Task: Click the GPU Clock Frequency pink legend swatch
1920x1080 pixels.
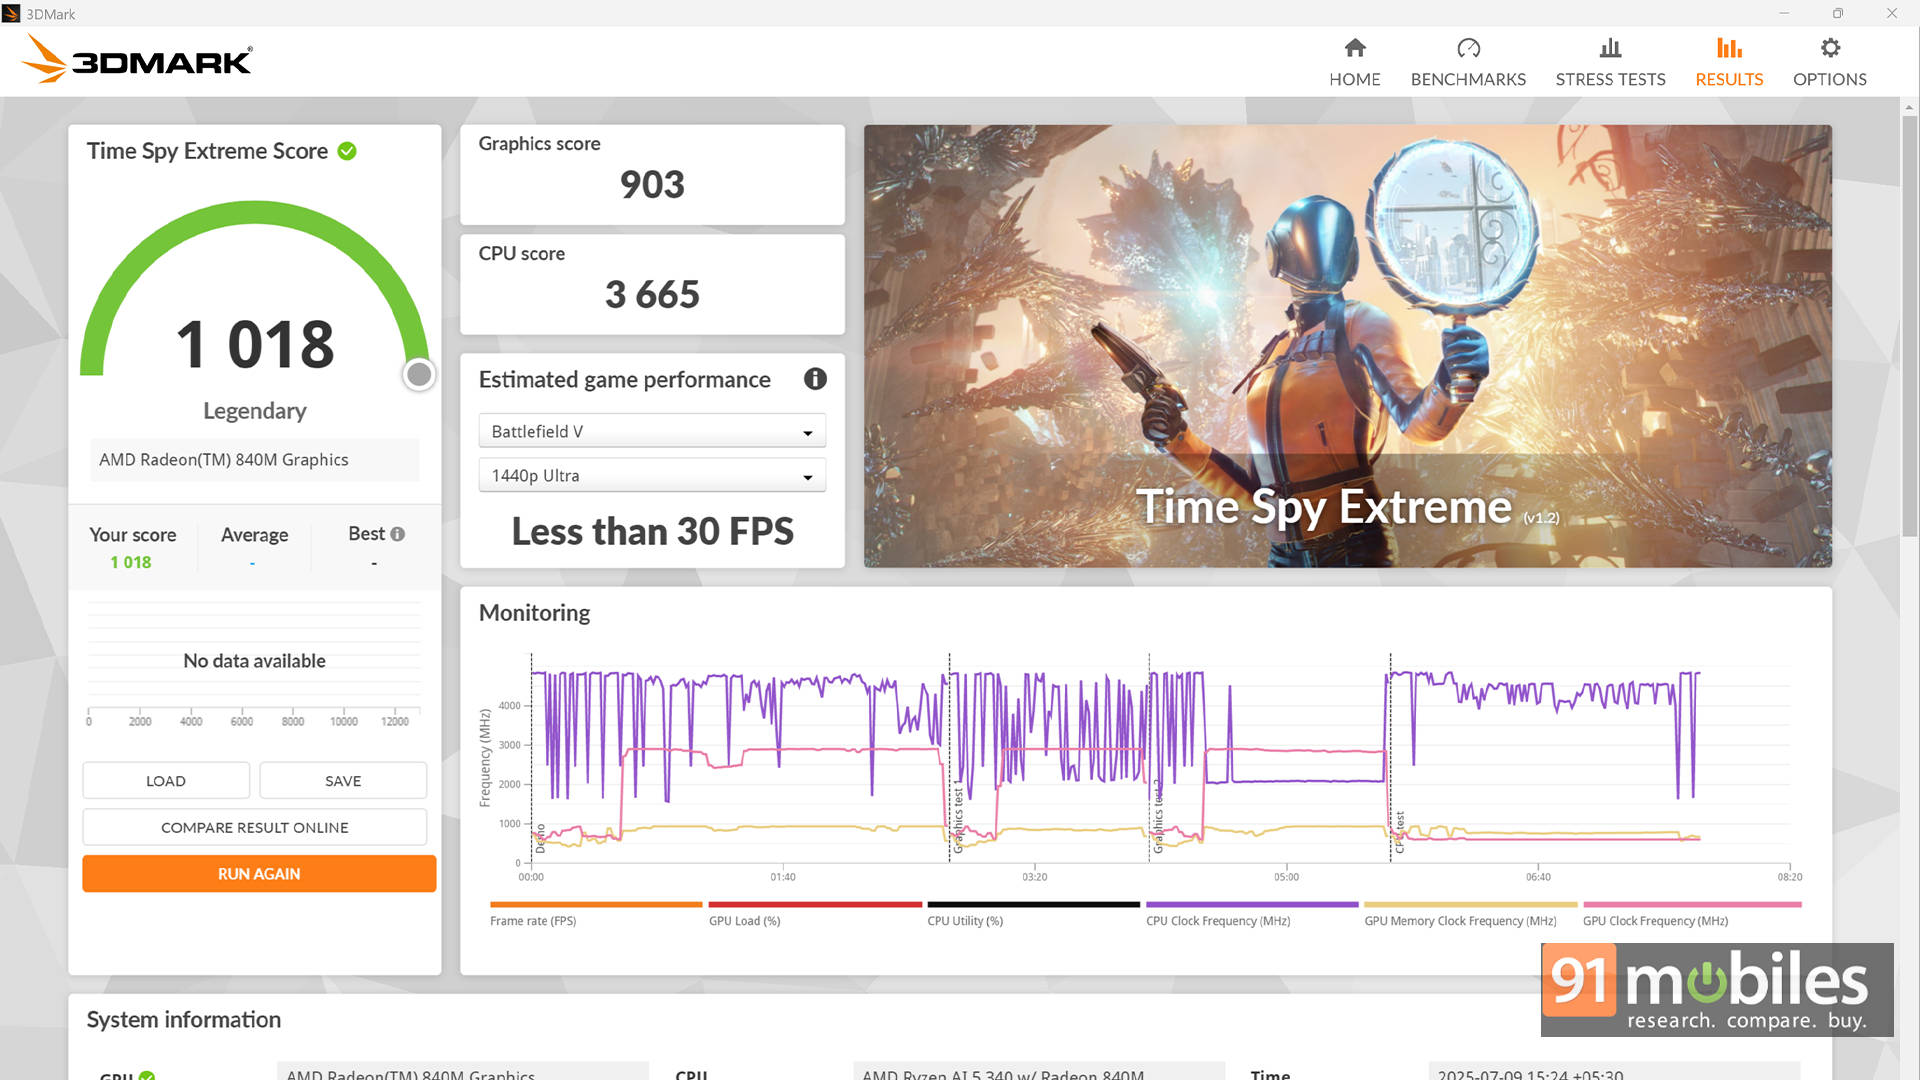Action: coord(1691,904)
